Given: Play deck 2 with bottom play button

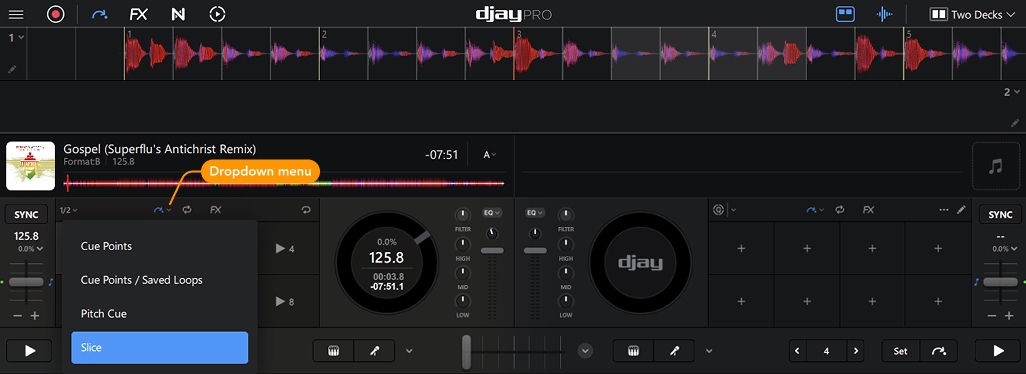Looking at the screenshot, I should pyautogui.click(x=998, y=350).
